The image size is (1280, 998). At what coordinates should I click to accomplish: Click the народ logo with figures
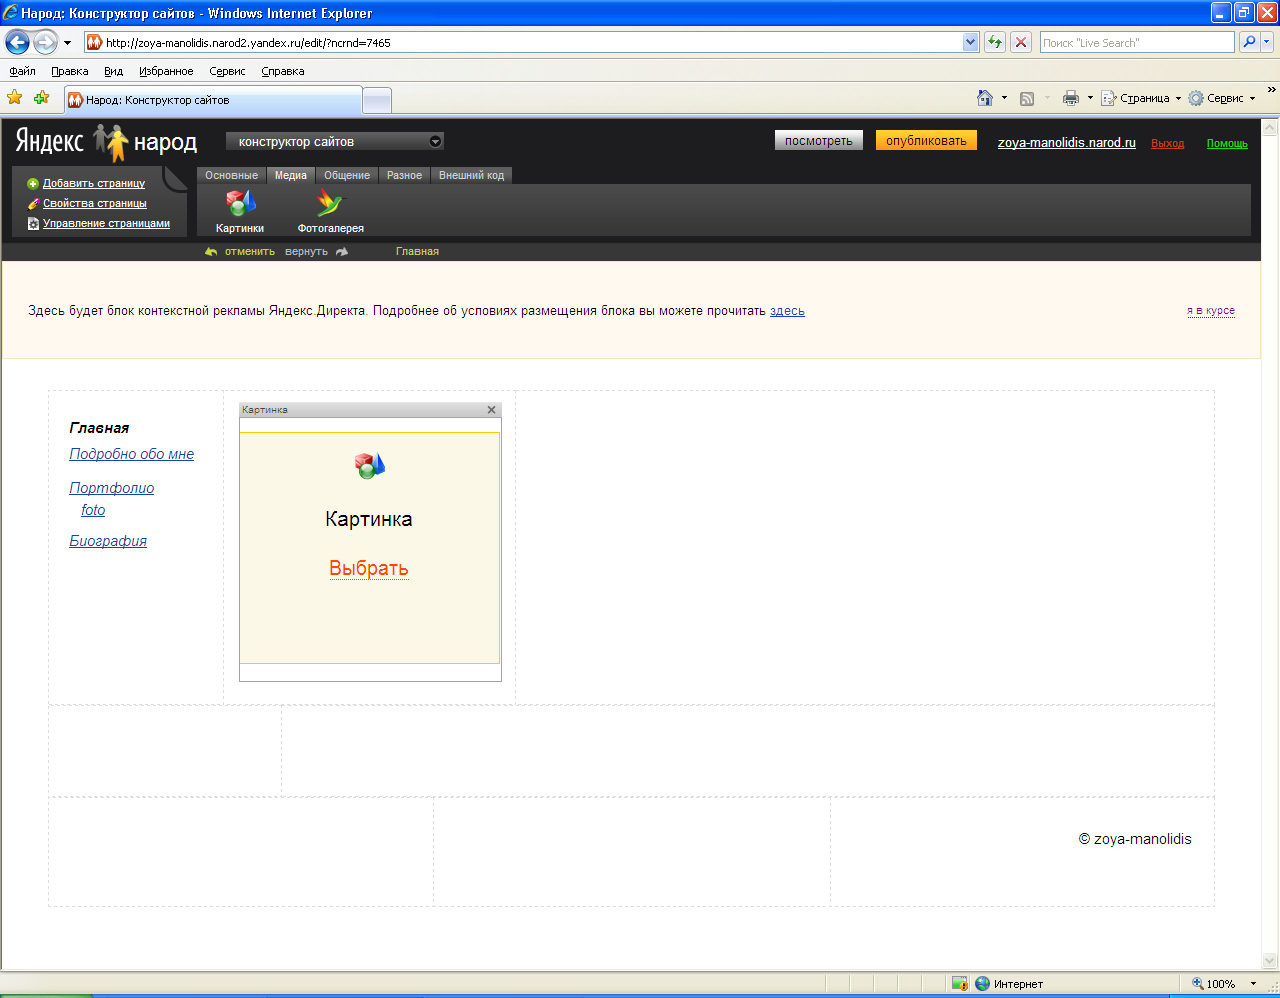(x=145, y=142)
